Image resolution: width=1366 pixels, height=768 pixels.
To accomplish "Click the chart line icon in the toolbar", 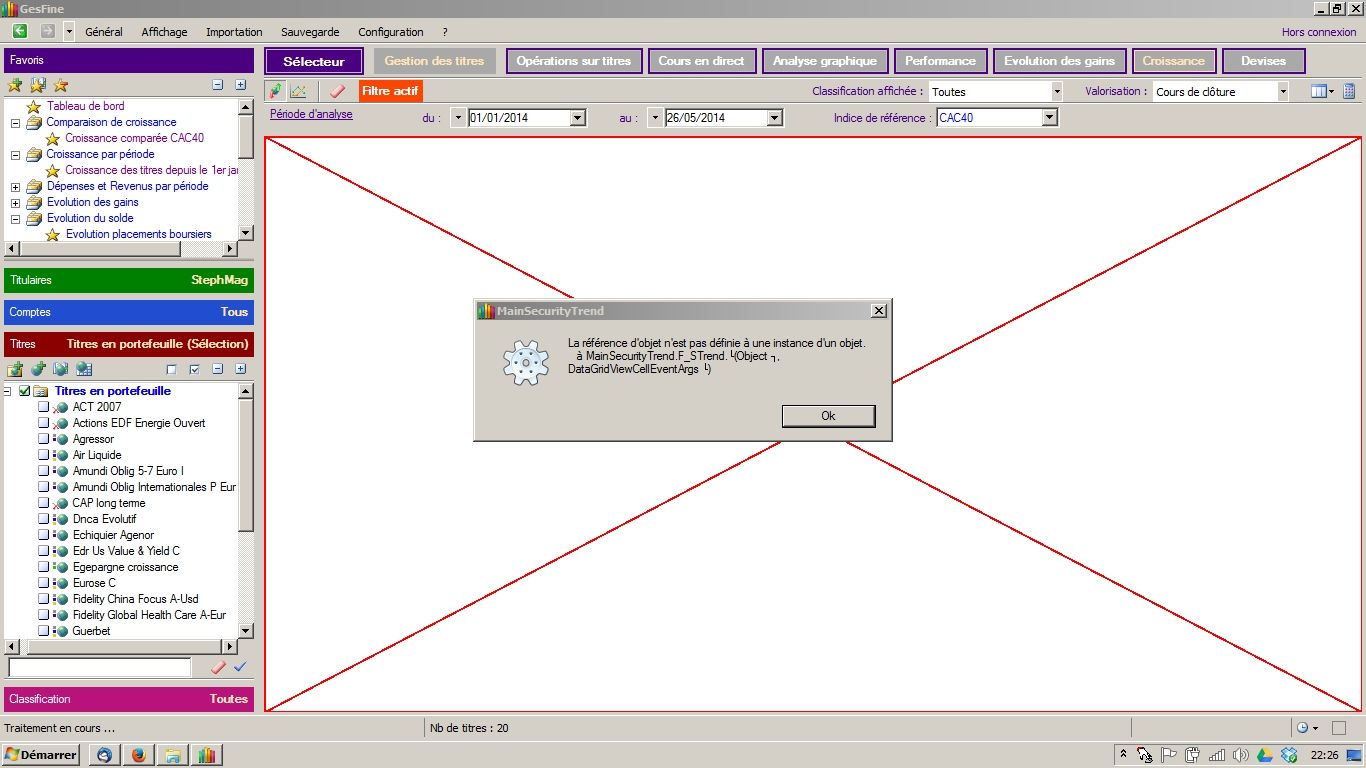I will tap(298, 91).
